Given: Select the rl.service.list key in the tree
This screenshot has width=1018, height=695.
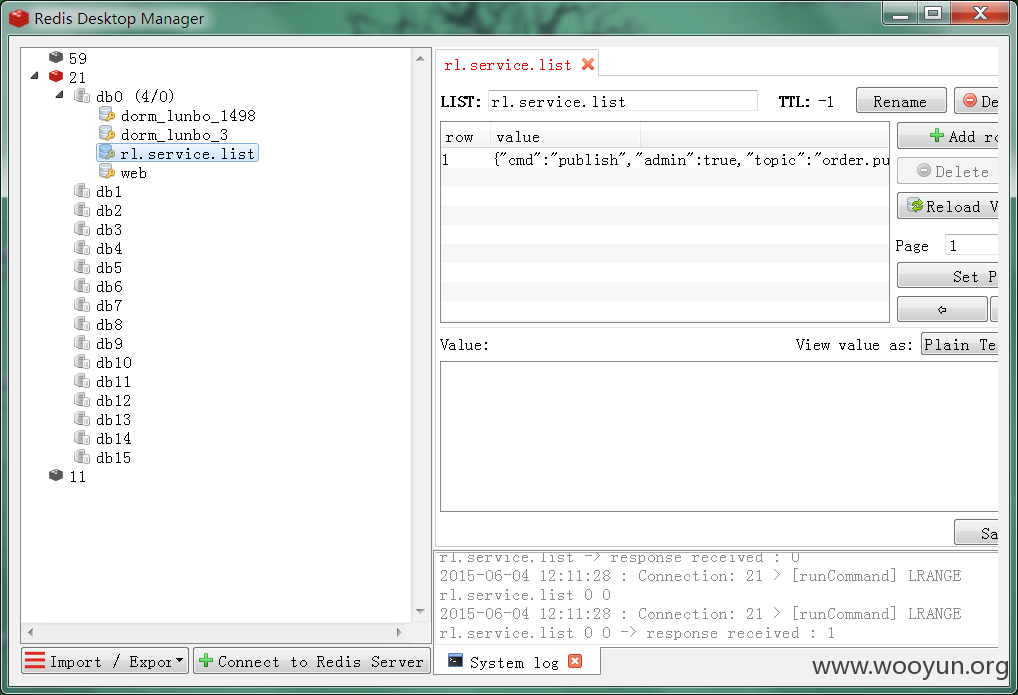Looking at the screenshot, I should (178, 153).
